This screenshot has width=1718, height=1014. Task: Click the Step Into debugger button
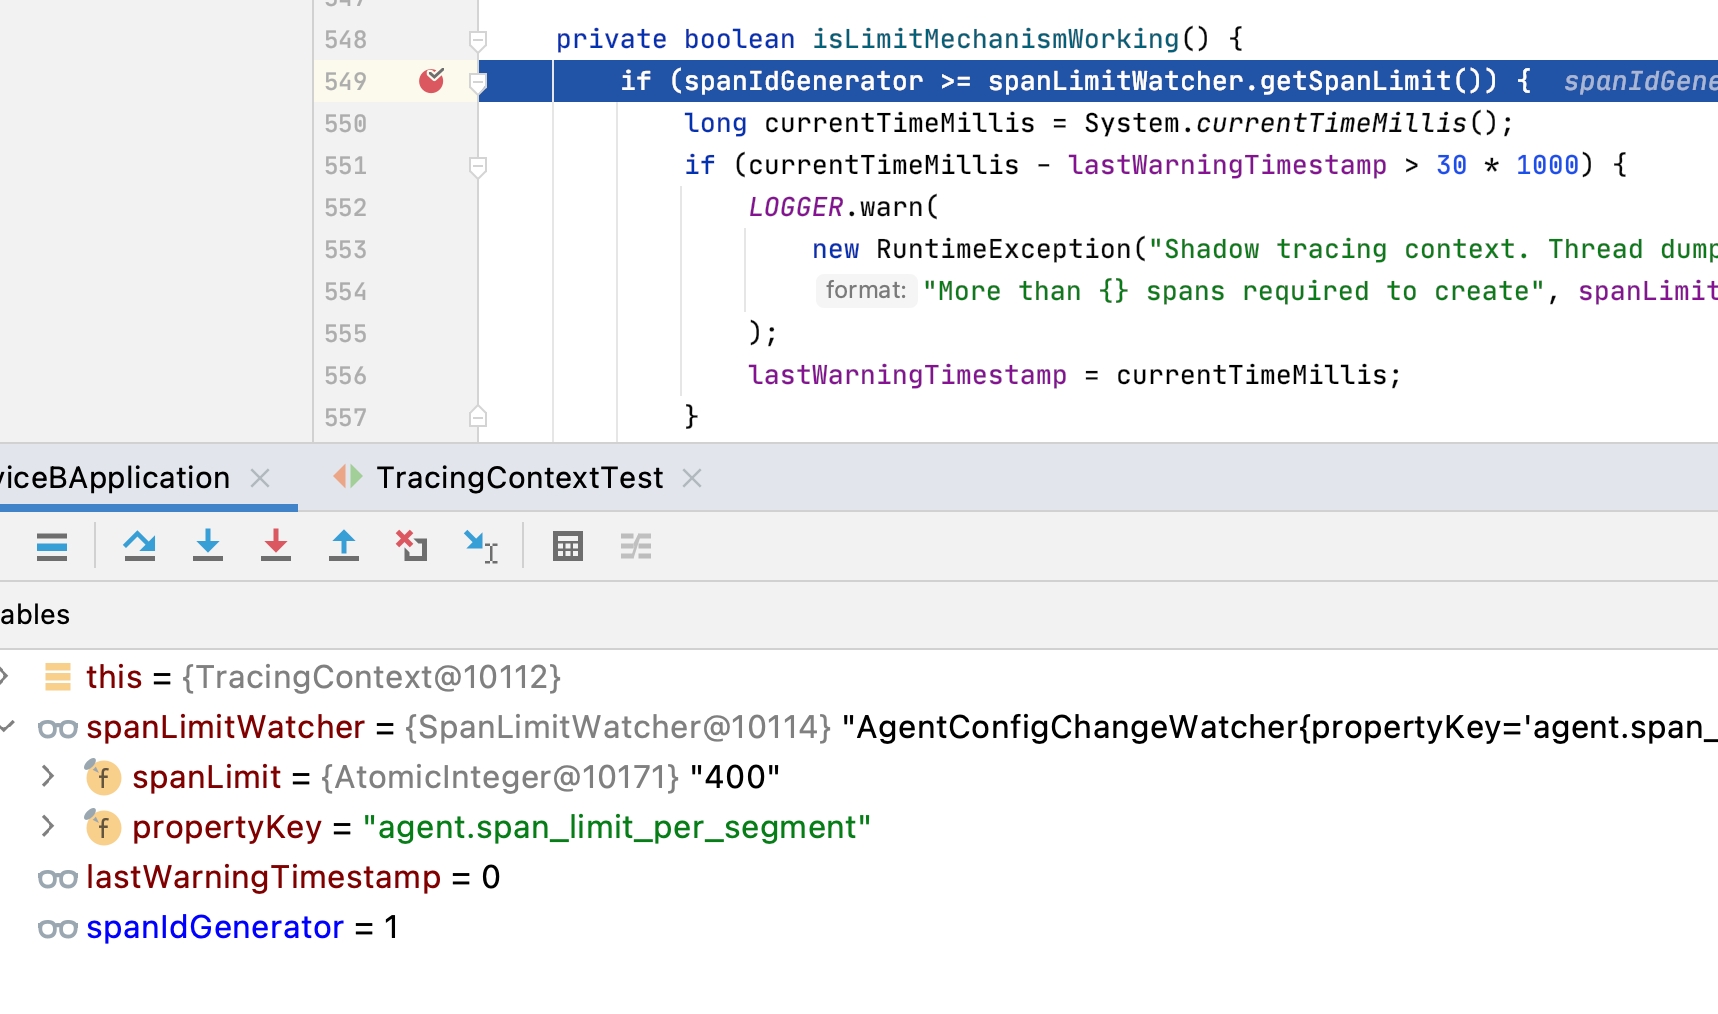(207, 546)
